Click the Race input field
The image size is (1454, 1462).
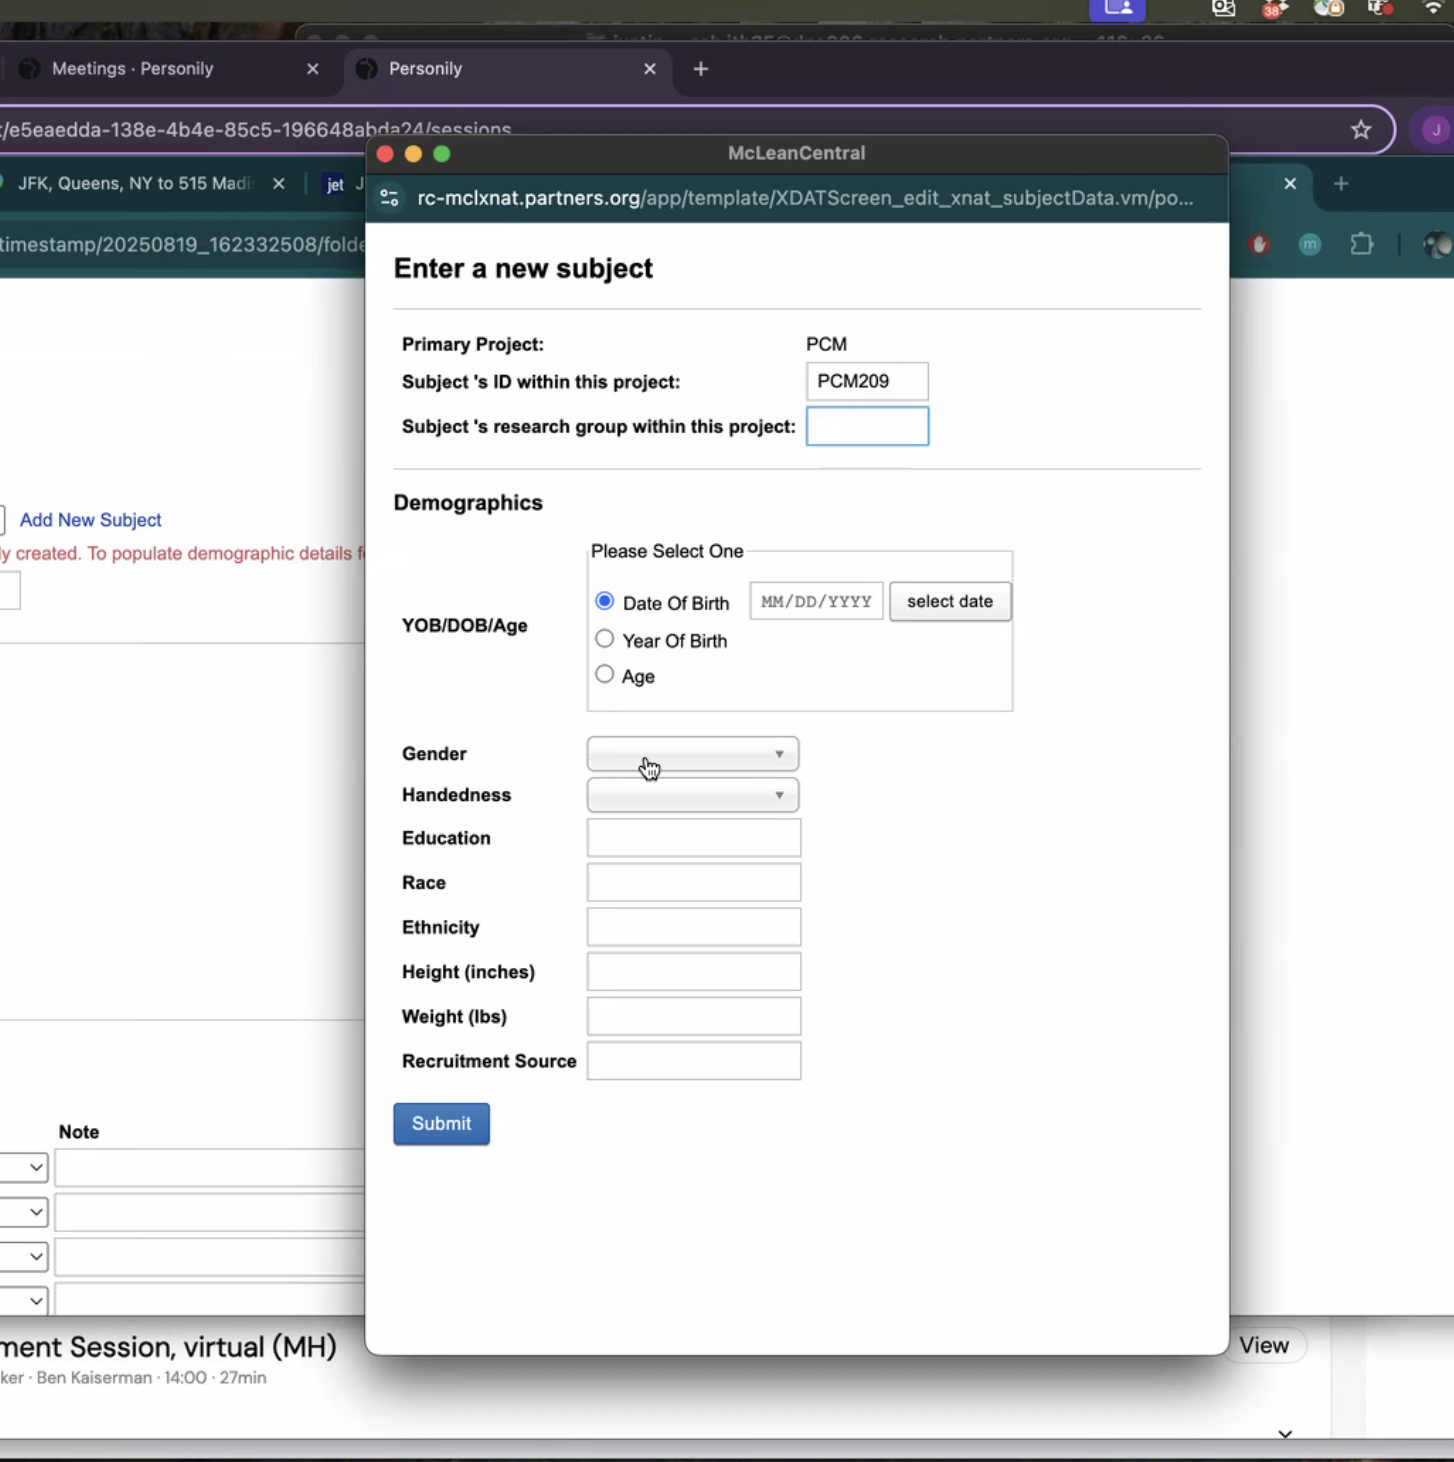694,883
